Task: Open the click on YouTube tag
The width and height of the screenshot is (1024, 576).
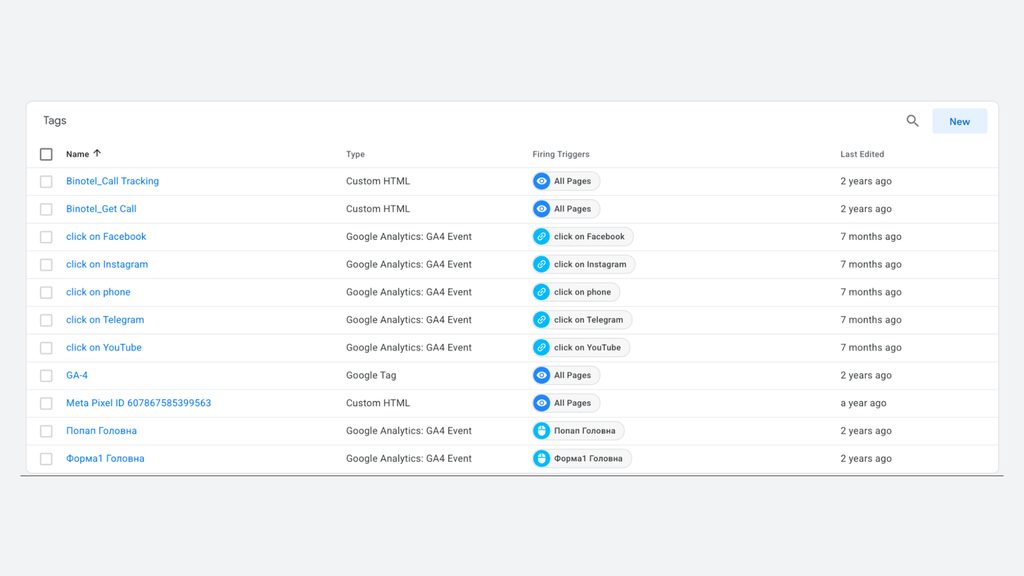Action: click(104, 347)
